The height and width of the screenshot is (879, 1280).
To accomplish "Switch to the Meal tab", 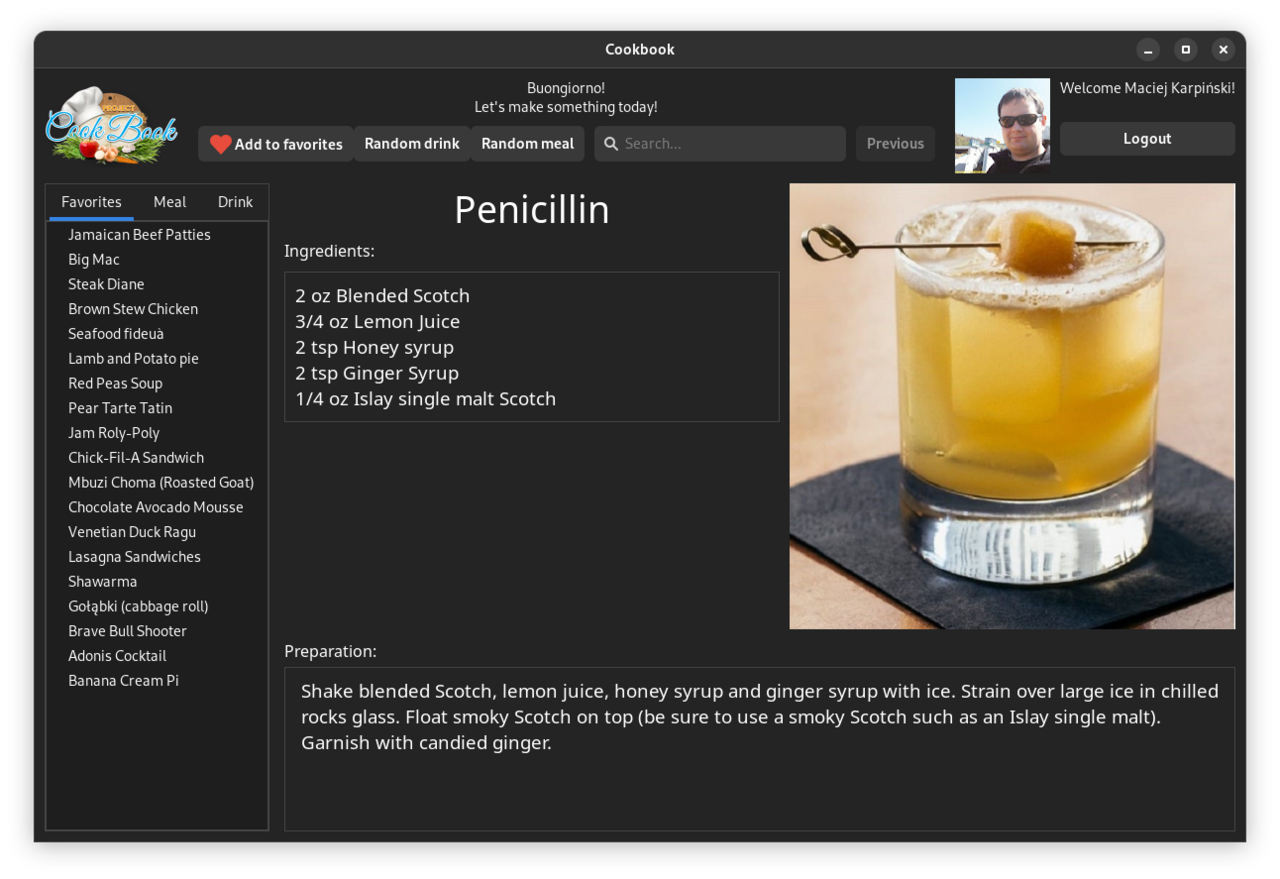I will pos(169,202).
